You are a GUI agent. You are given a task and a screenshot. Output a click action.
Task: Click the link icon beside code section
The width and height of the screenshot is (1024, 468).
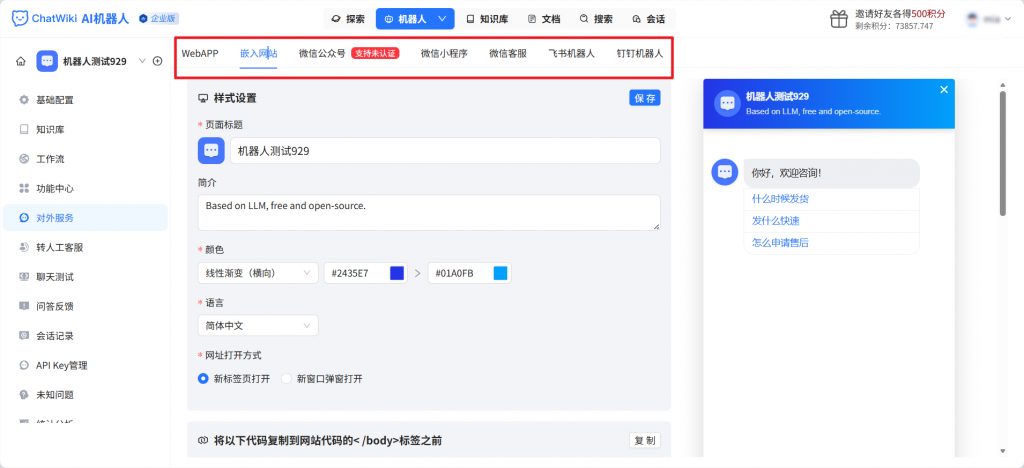click(203, 441)
